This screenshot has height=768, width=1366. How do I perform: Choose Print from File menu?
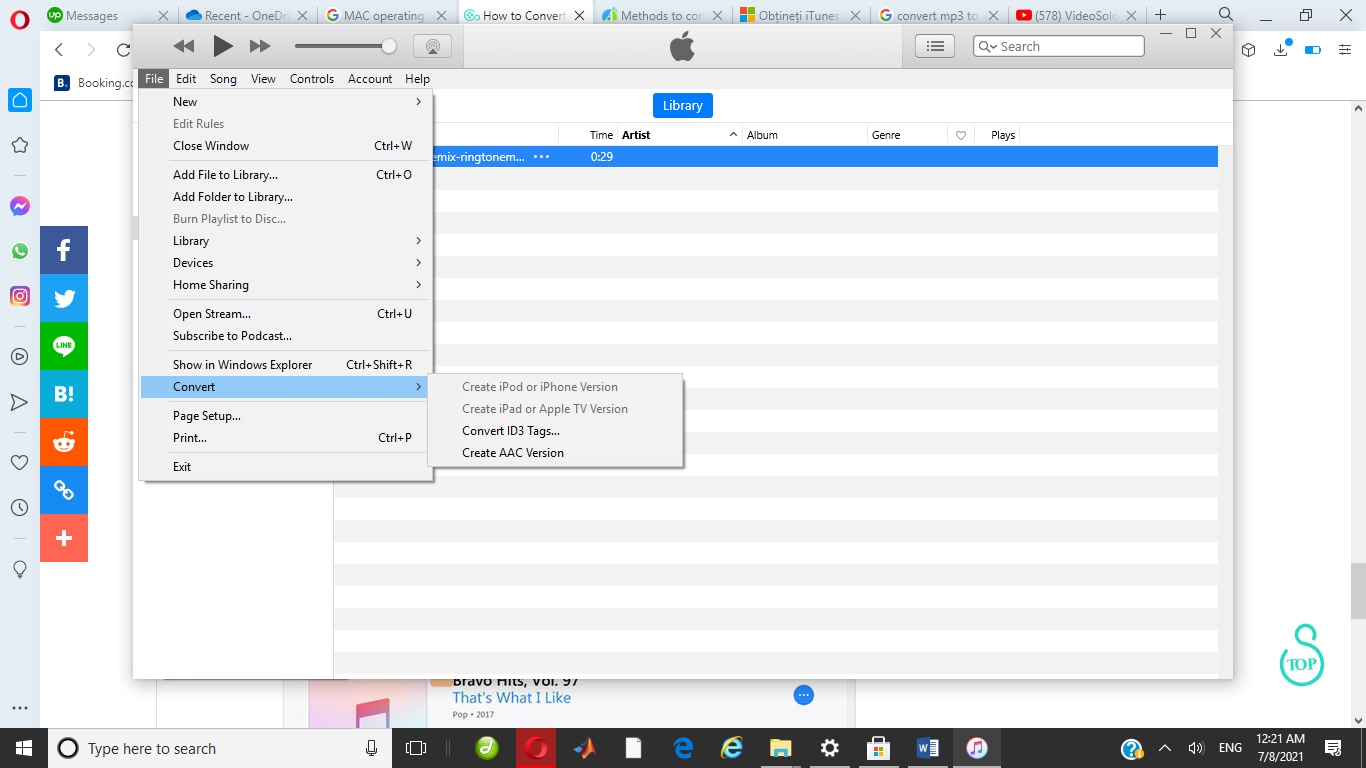tap(285, 438)
